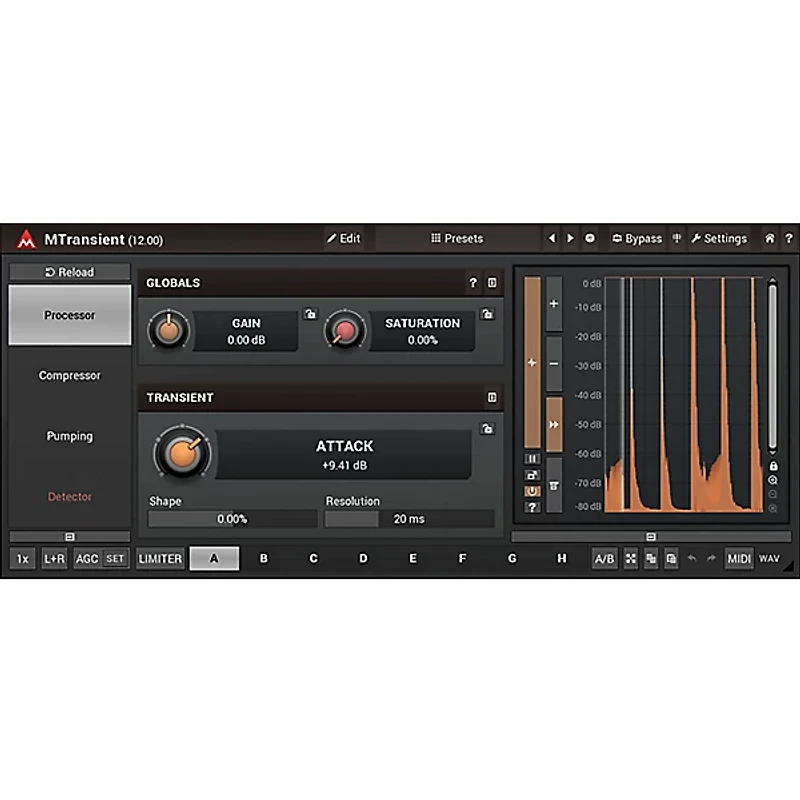Expand the Transient panel detach icon
The width and height of the screenshot is (800, 800).
[x=492, y=397]
